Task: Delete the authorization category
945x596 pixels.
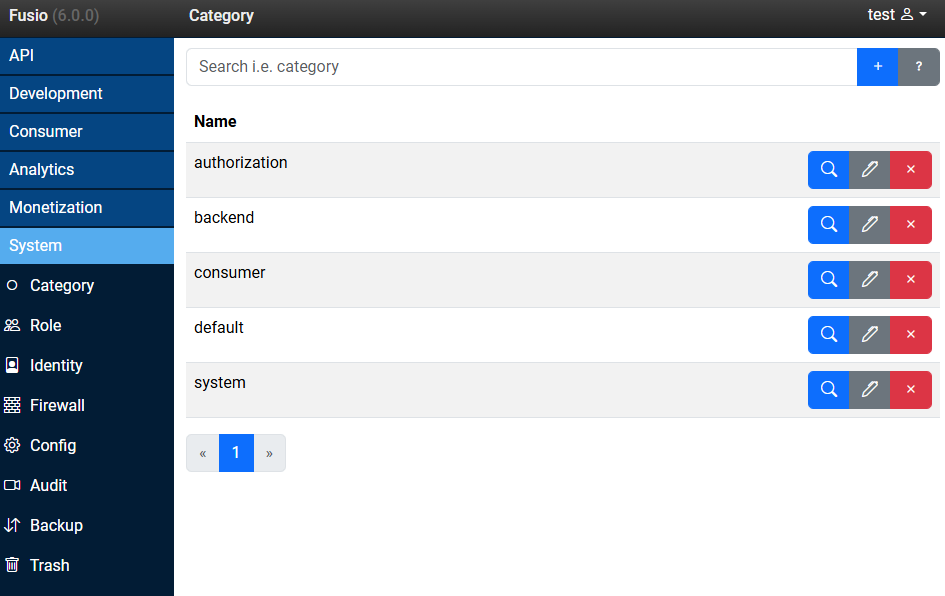Action: 910,170
